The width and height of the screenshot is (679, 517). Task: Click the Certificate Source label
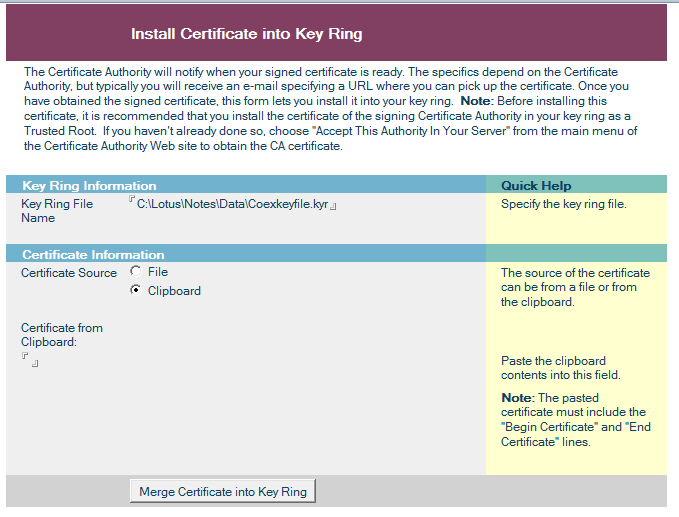[69, 273]
